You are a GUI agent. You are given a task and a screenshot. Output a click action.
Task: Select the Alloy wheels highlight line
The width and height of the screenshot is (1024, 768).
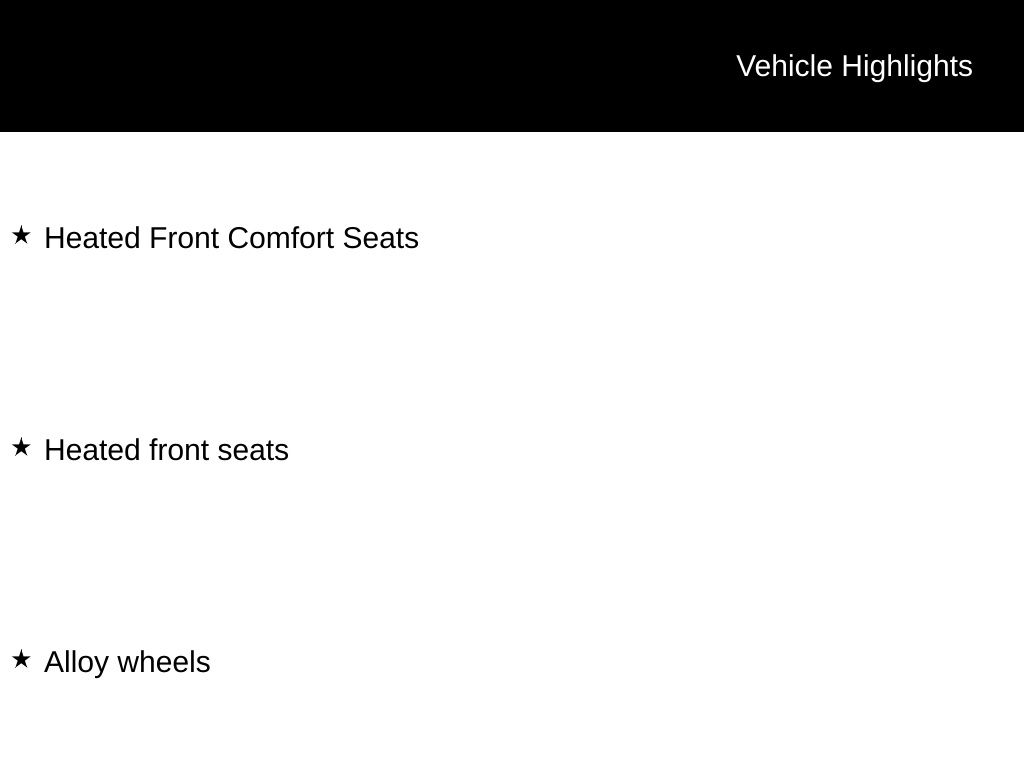(x=127, y=663)
